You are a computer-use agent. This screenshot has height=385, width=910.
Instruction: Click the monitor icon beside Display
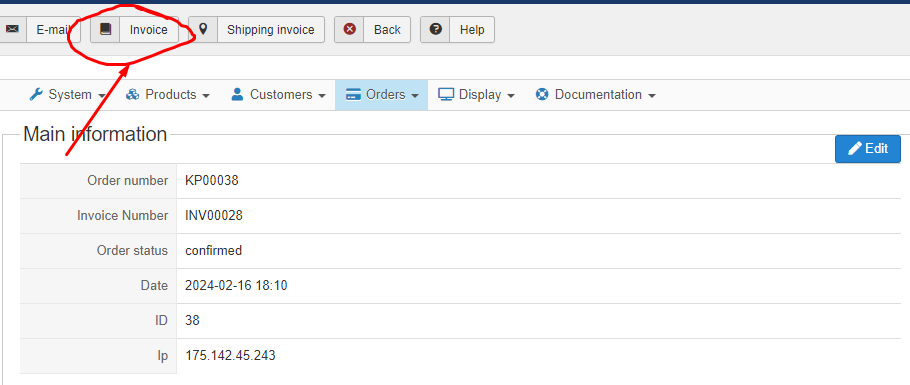[446, 95]
